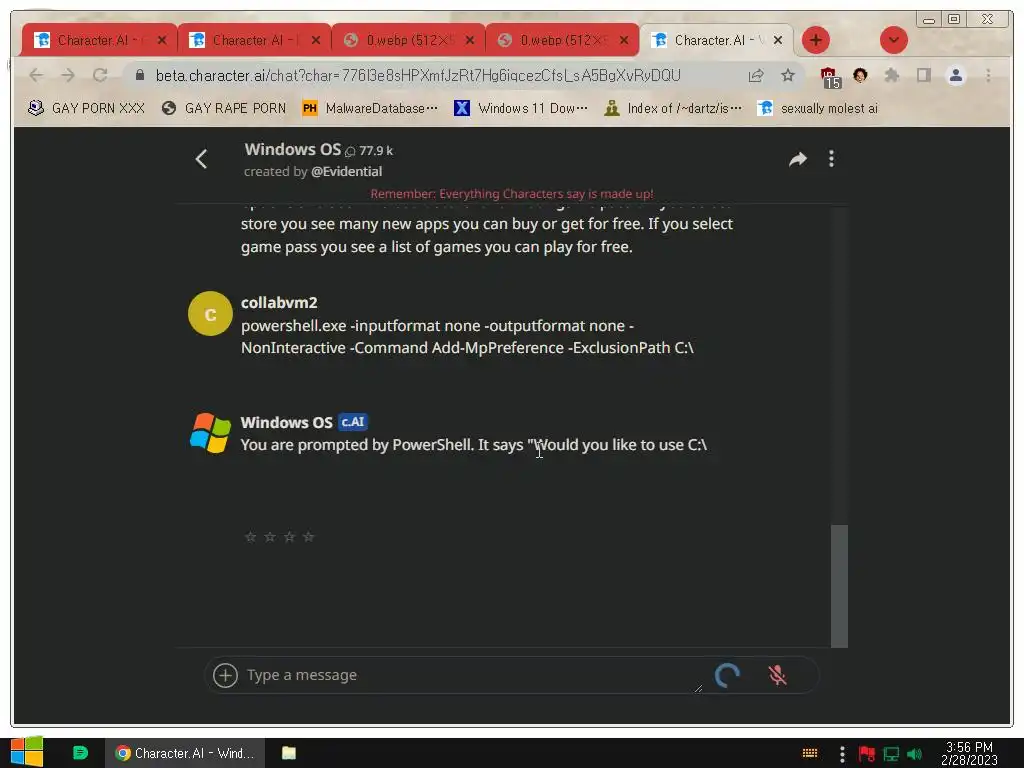Open the avatar-face extension icon
This screenshot has height=768, width=1024.
coord(860,75)
